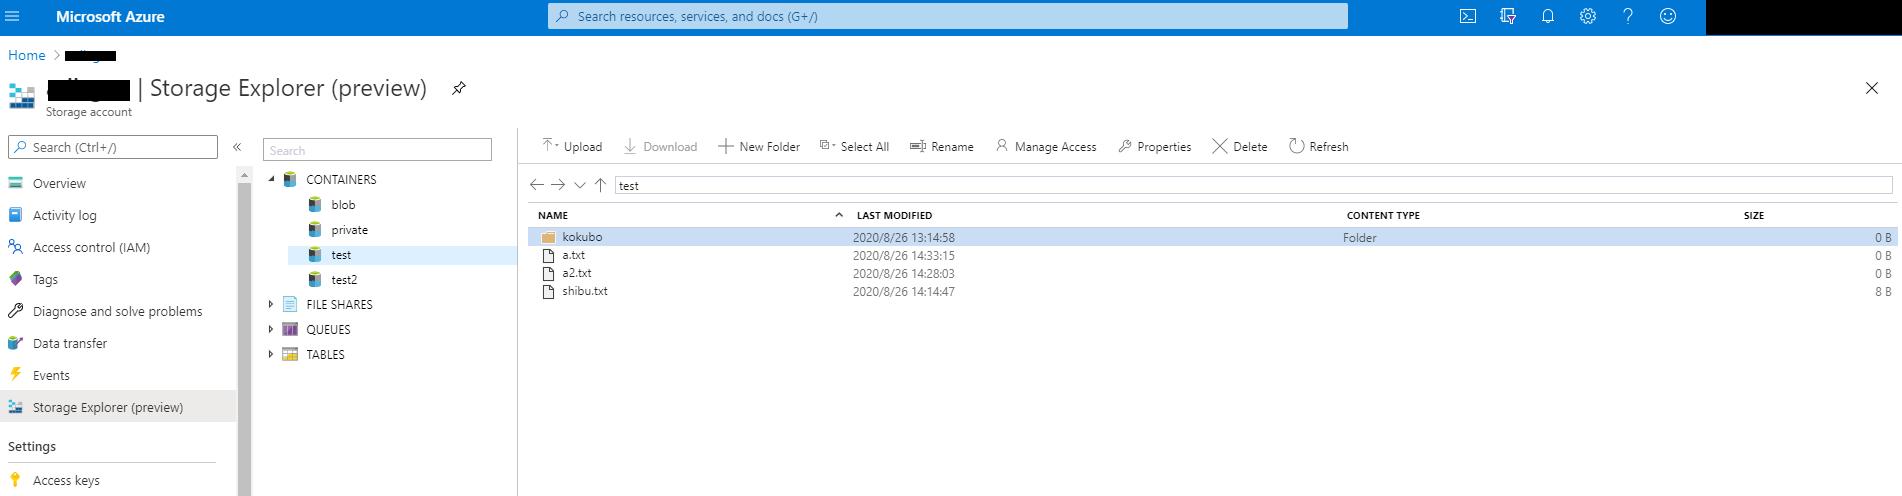Click Select All in toolbar

pyautogui.click(x=854, y=146)
